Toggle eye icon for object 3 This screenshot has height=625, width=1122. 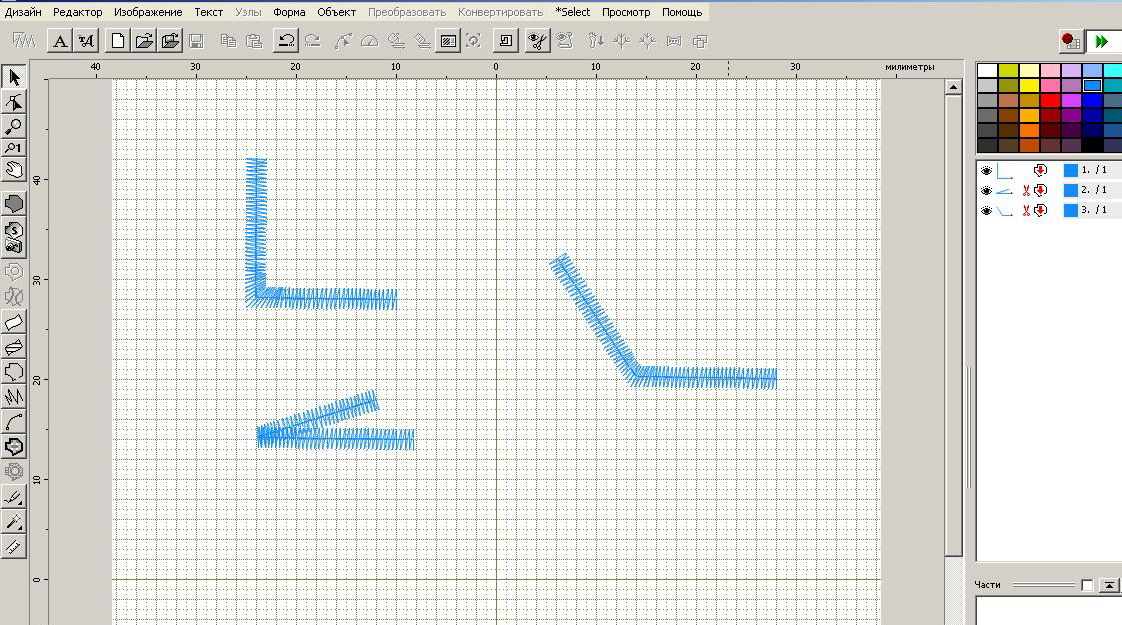[x=986, y=210]
